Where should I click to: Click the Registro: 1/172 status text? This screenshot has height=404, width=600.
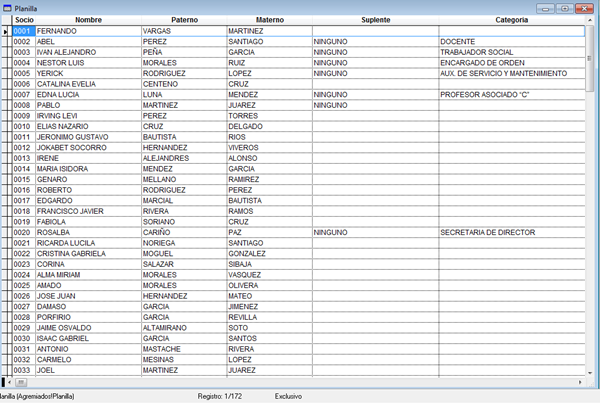click(220, 396)
